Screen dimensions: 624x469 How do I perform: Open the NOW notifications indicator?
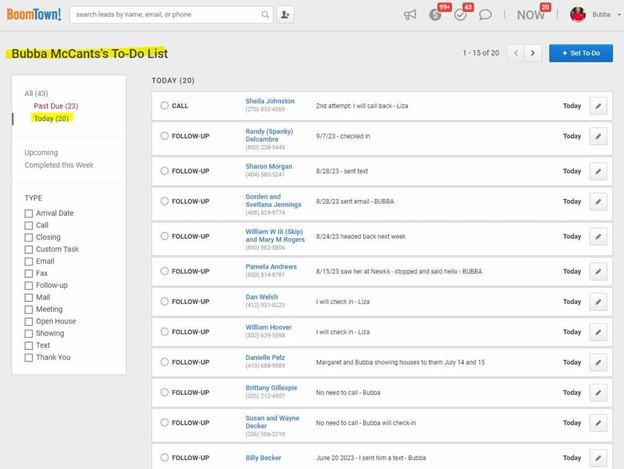[x=530, y=15]
